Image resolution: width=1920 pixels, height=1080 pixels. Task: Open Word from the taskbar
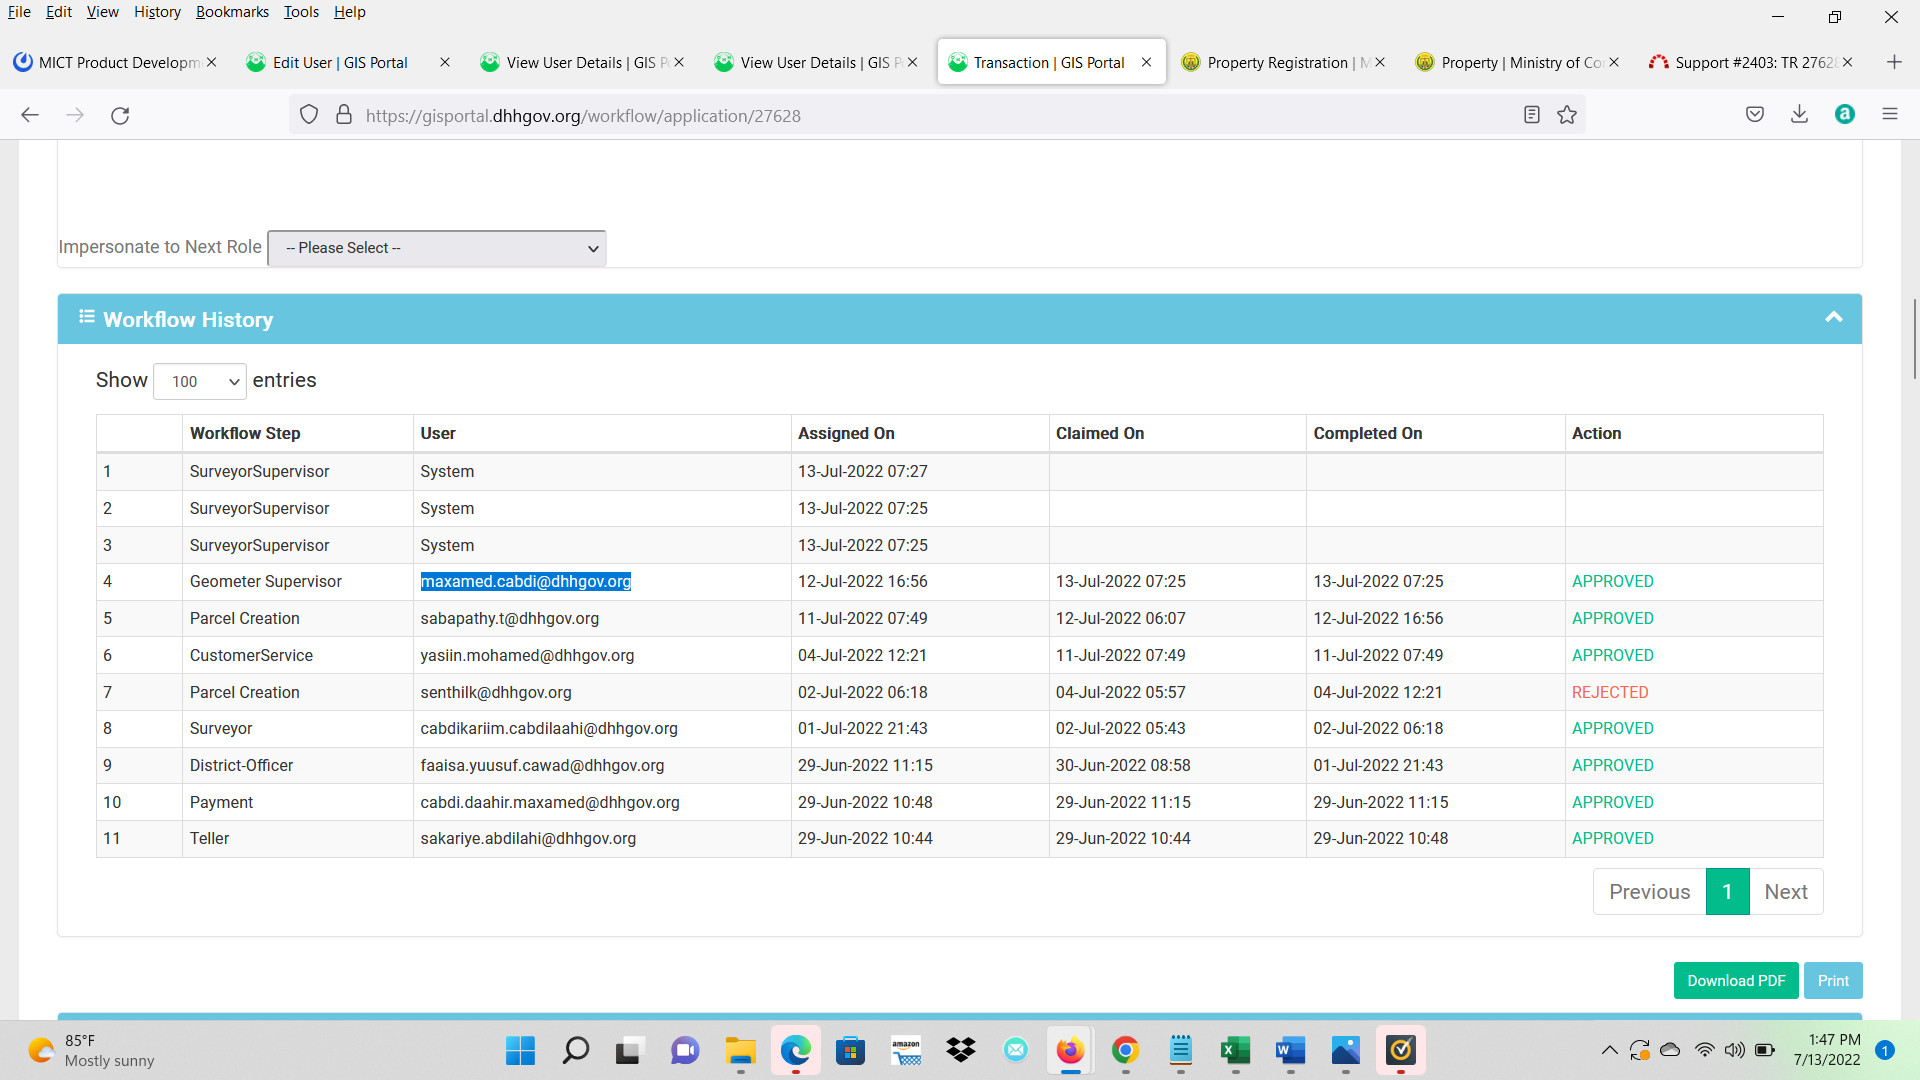pos(1290,1050)
